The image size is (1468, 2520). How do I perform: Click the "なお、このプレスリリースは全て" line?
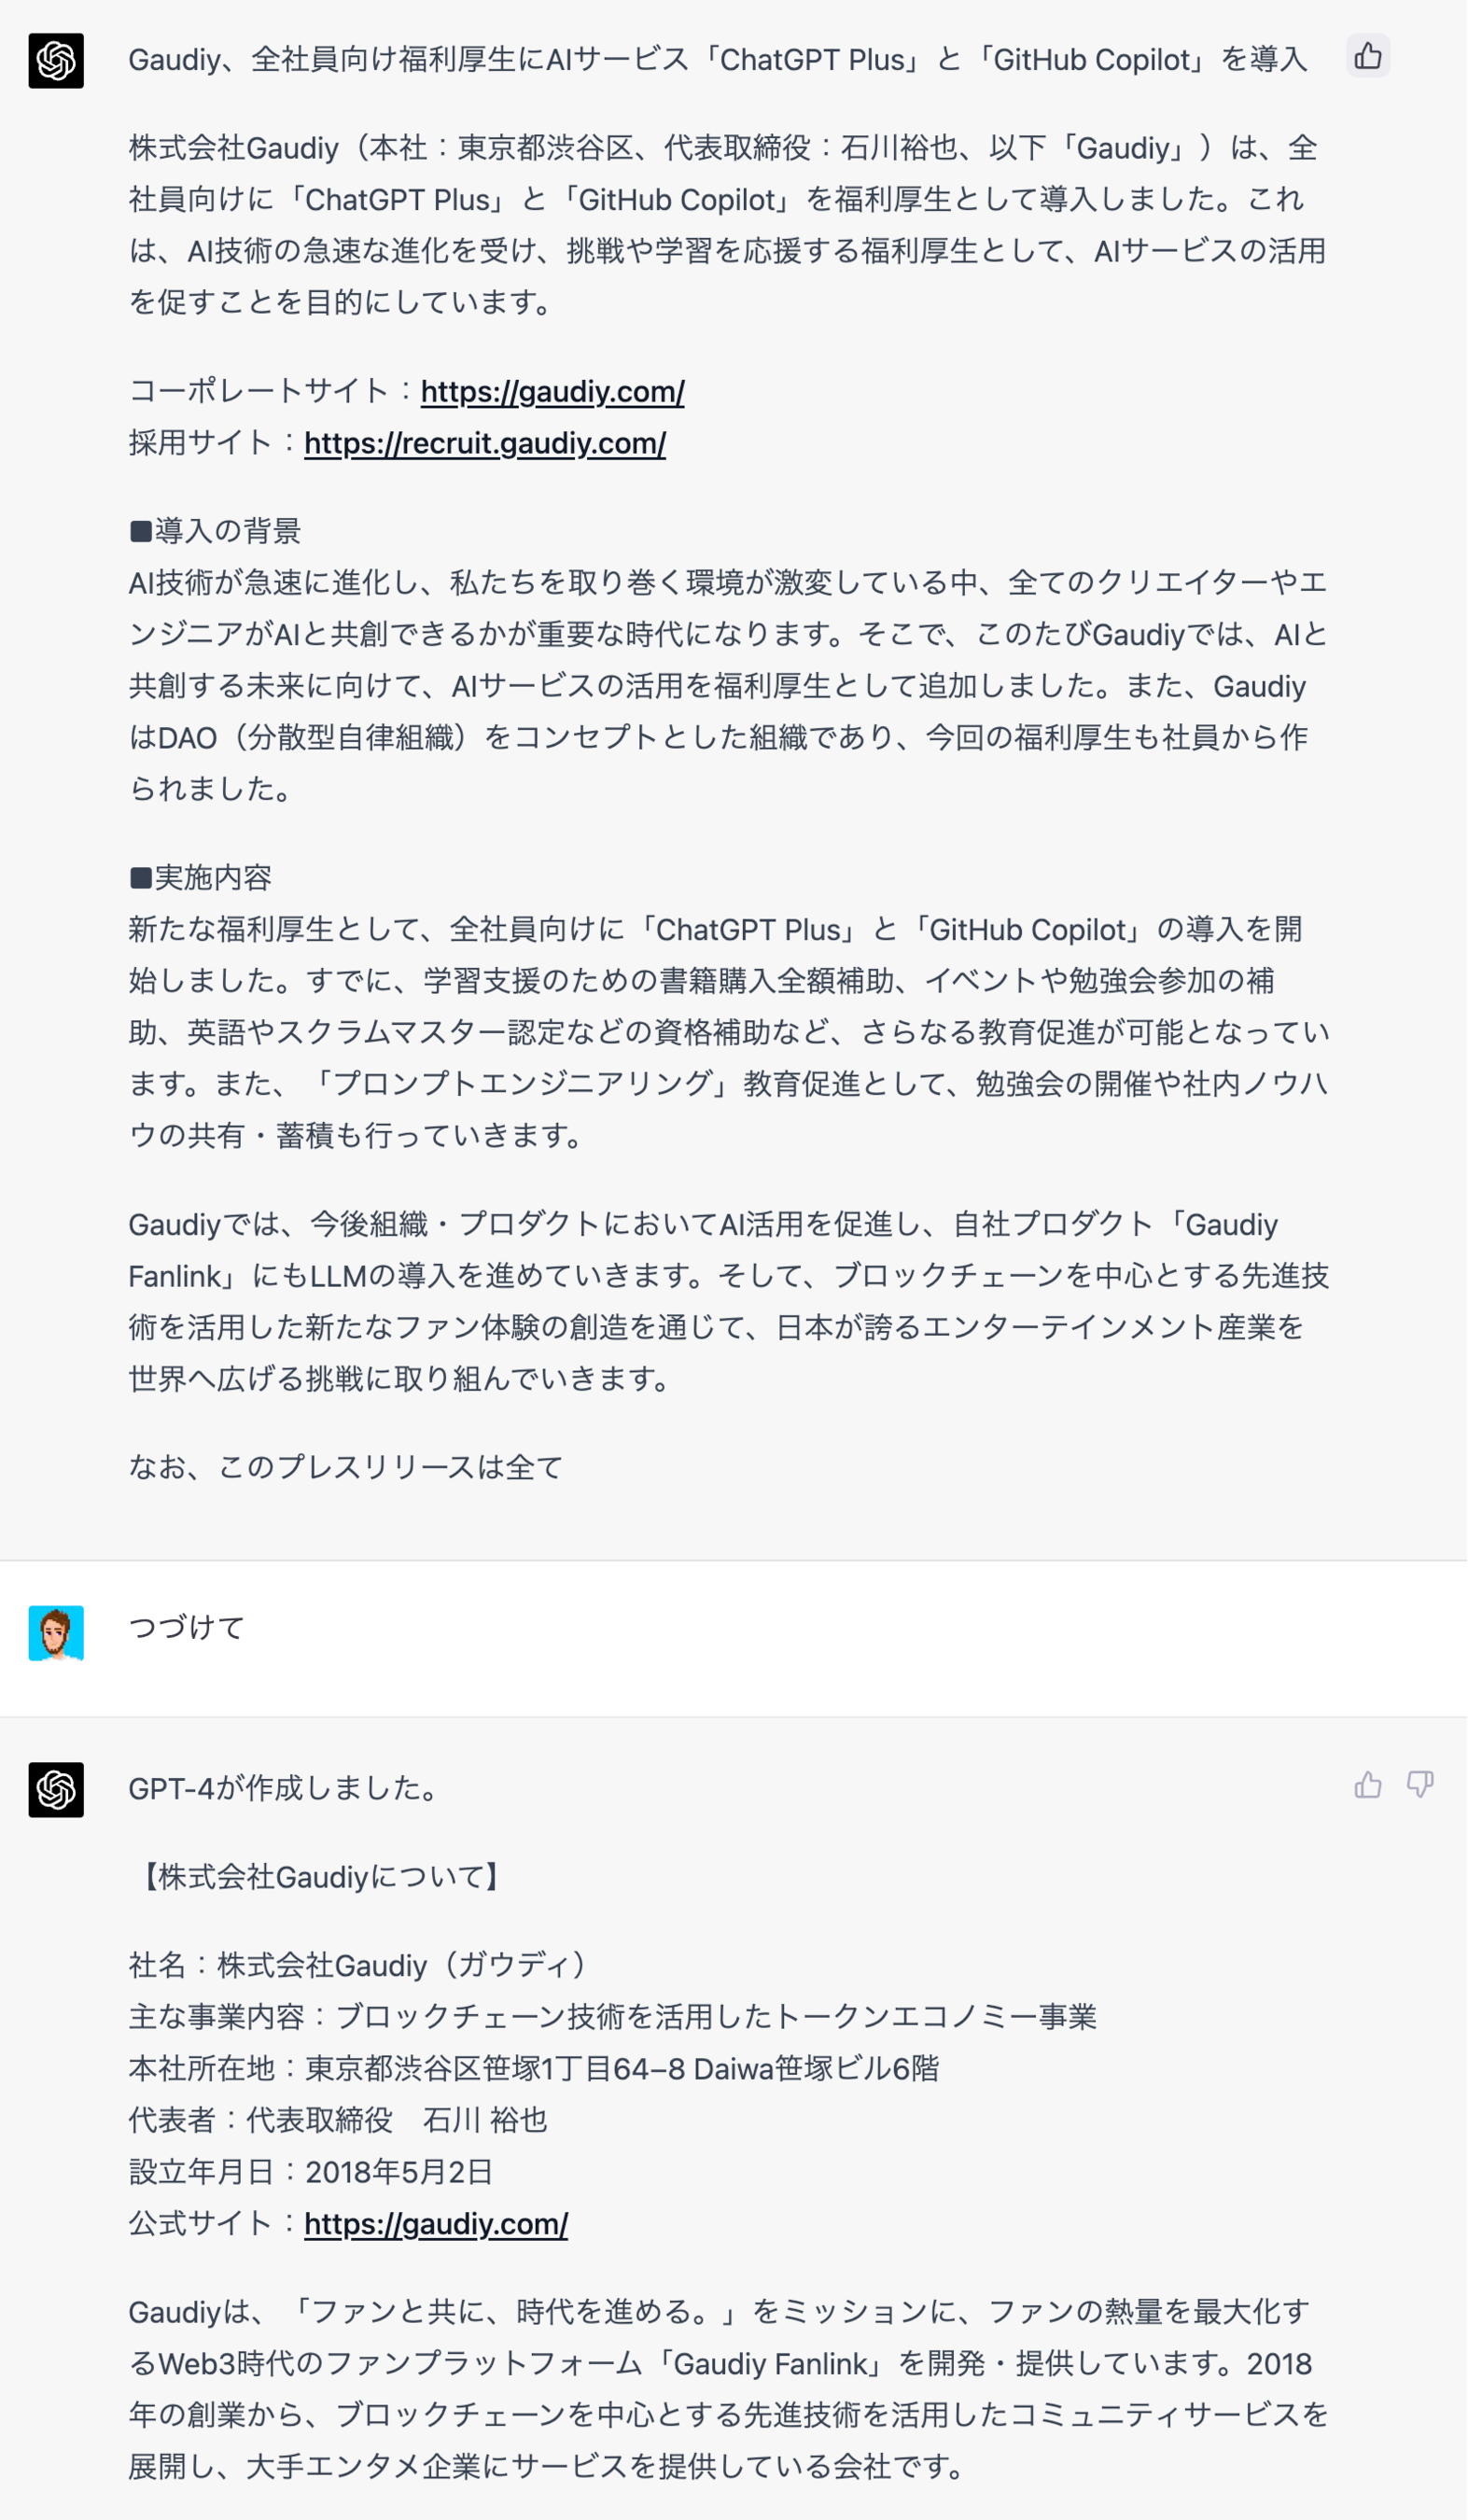pyautogui.click(x=346, y=1467)
